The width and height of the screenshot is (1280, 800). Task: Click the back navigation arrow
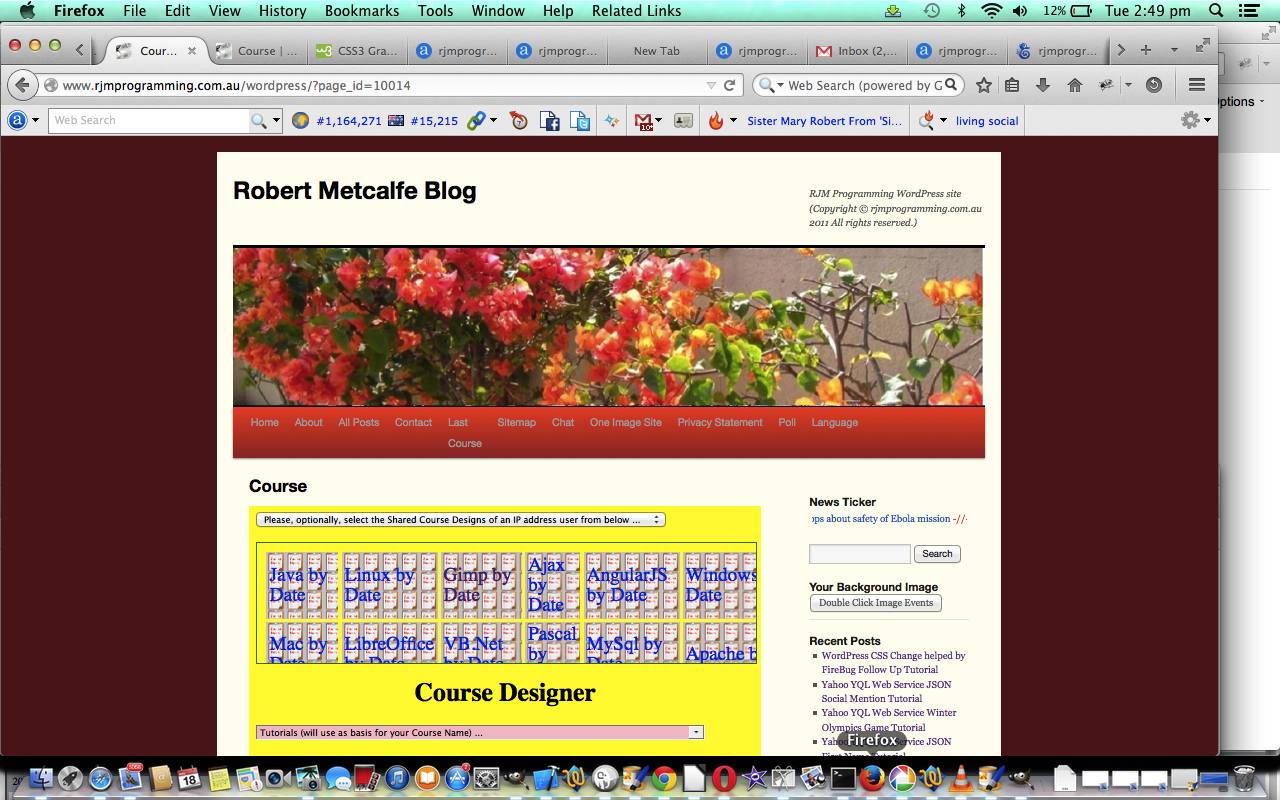tap(23, 85)
